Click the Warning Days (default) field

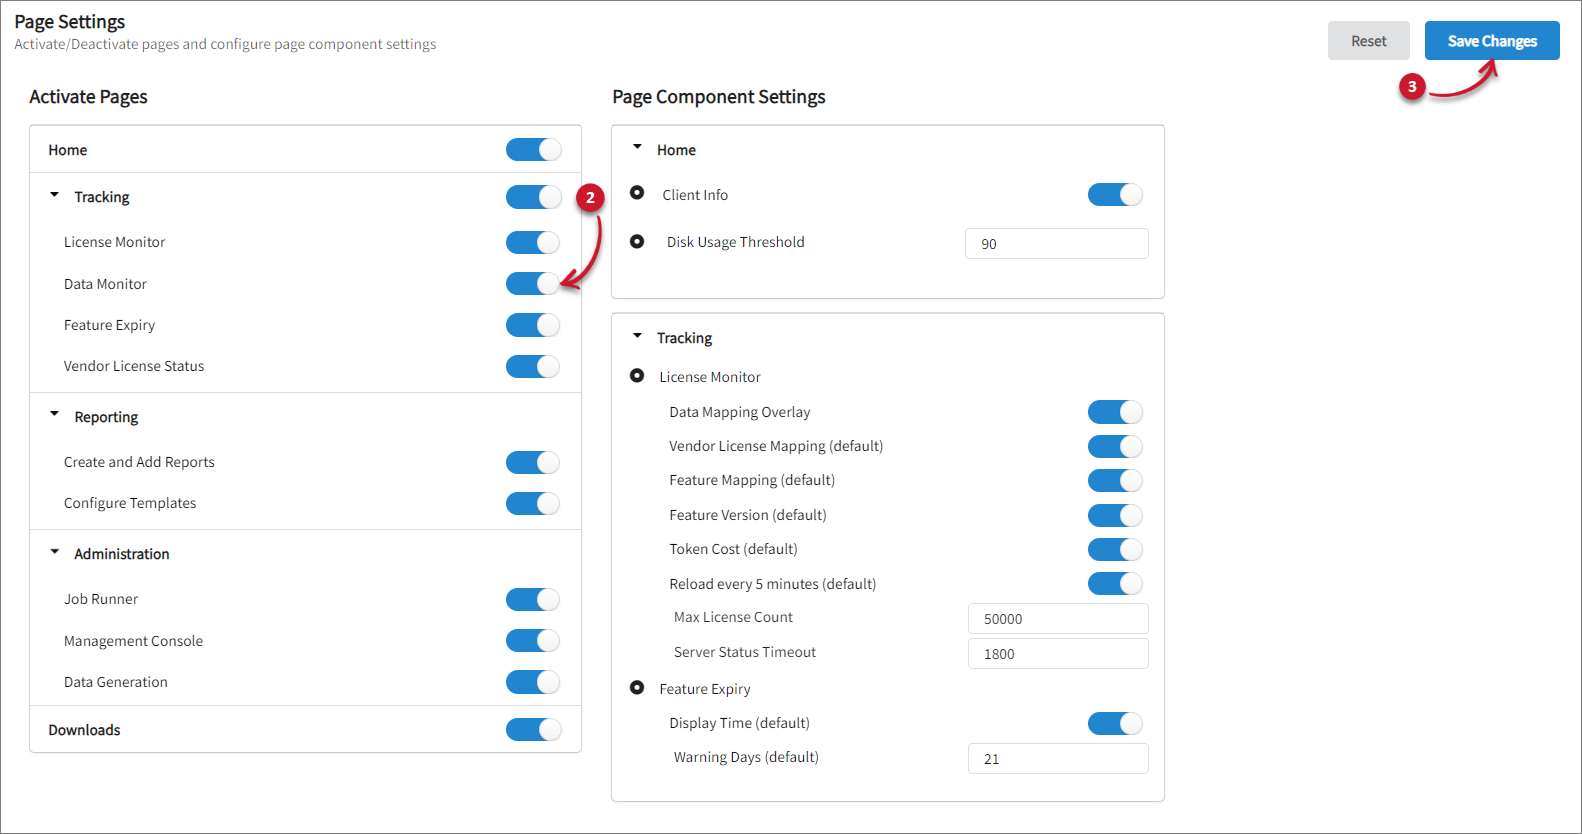coord(1058,759)
